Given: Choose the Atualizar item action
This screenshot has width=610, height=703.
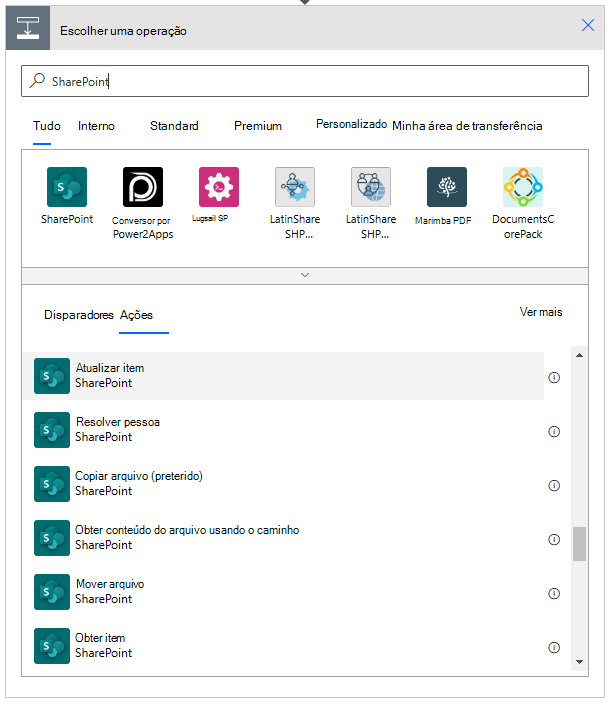Looking at the screenshot, I should click(x=283, y=376).
